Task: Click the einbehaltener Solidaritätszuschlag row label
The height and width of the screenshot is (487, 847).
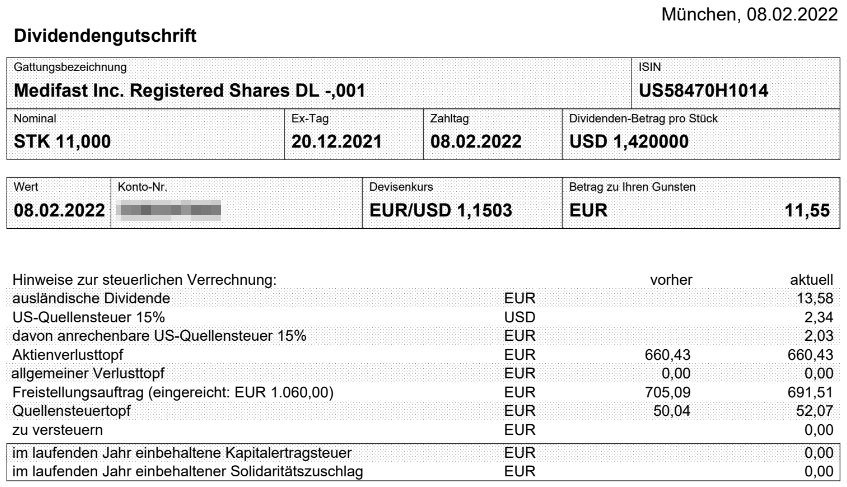Action: 186,471
